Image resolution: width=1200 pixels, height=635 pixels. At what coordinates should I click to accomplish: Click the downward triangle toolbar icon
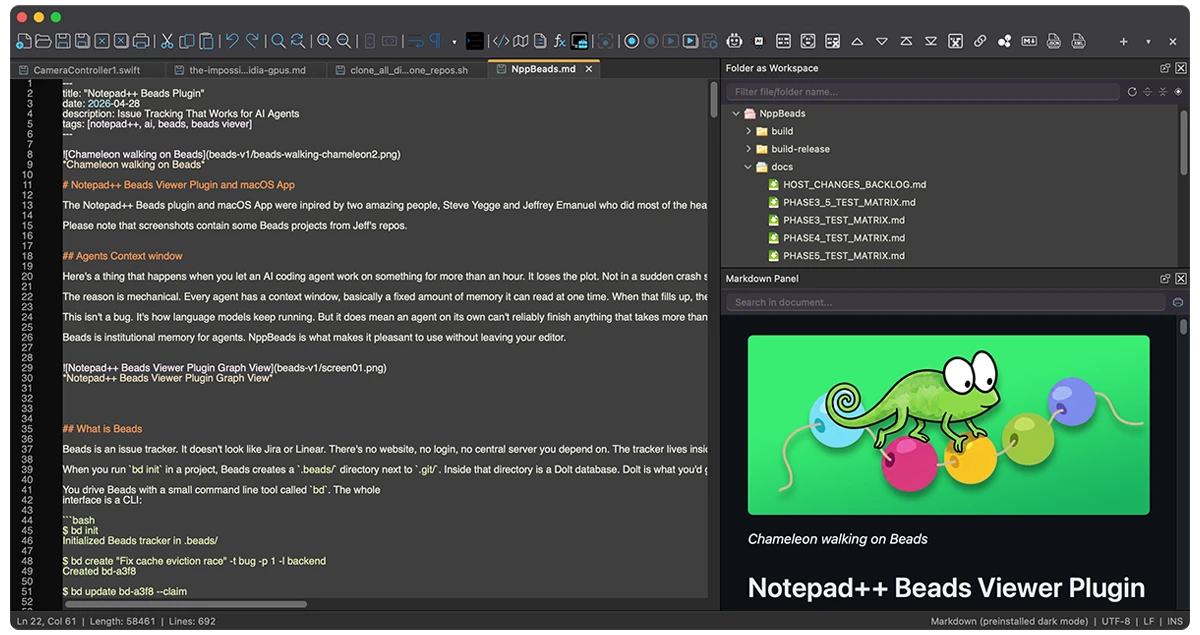tap(882, 42)
